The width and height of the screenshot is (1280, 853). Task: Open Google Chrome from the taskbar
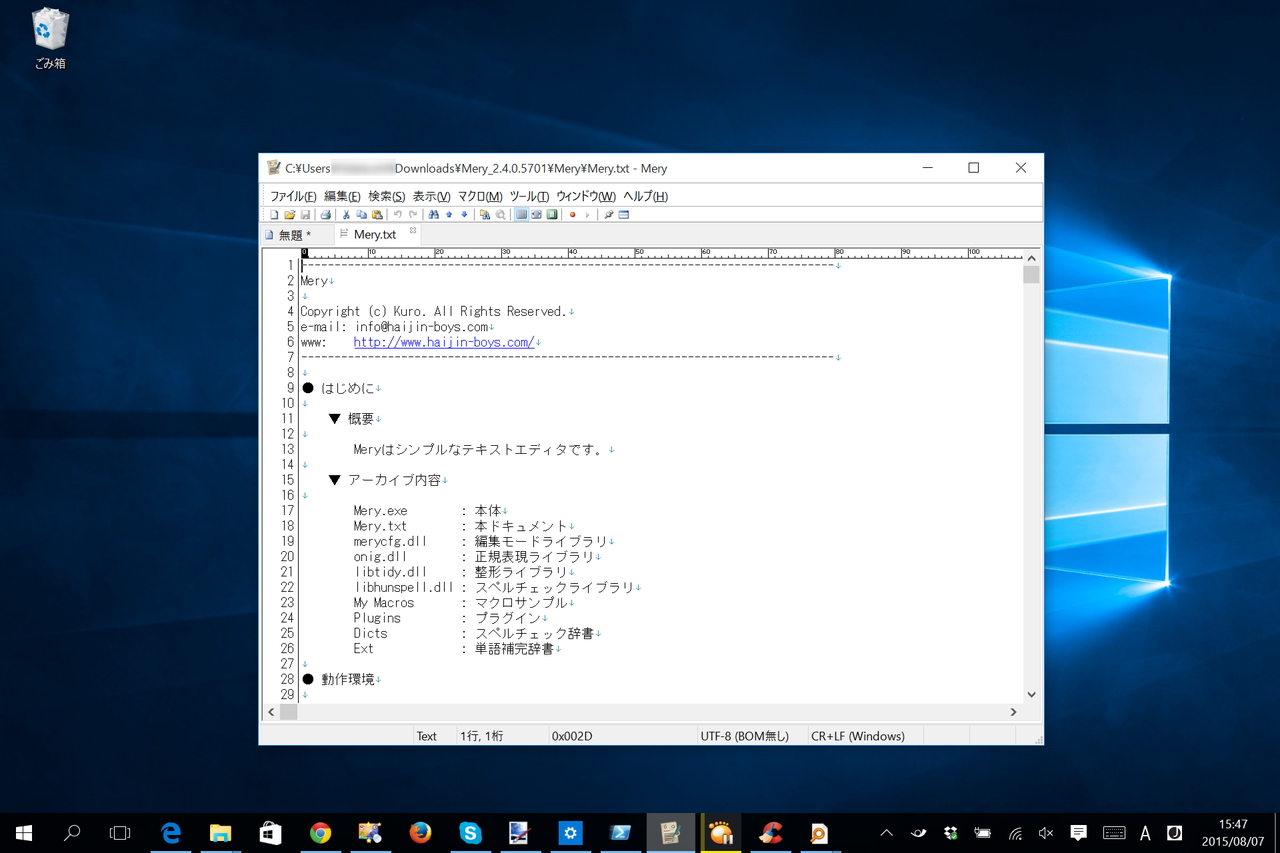[320, 833]
